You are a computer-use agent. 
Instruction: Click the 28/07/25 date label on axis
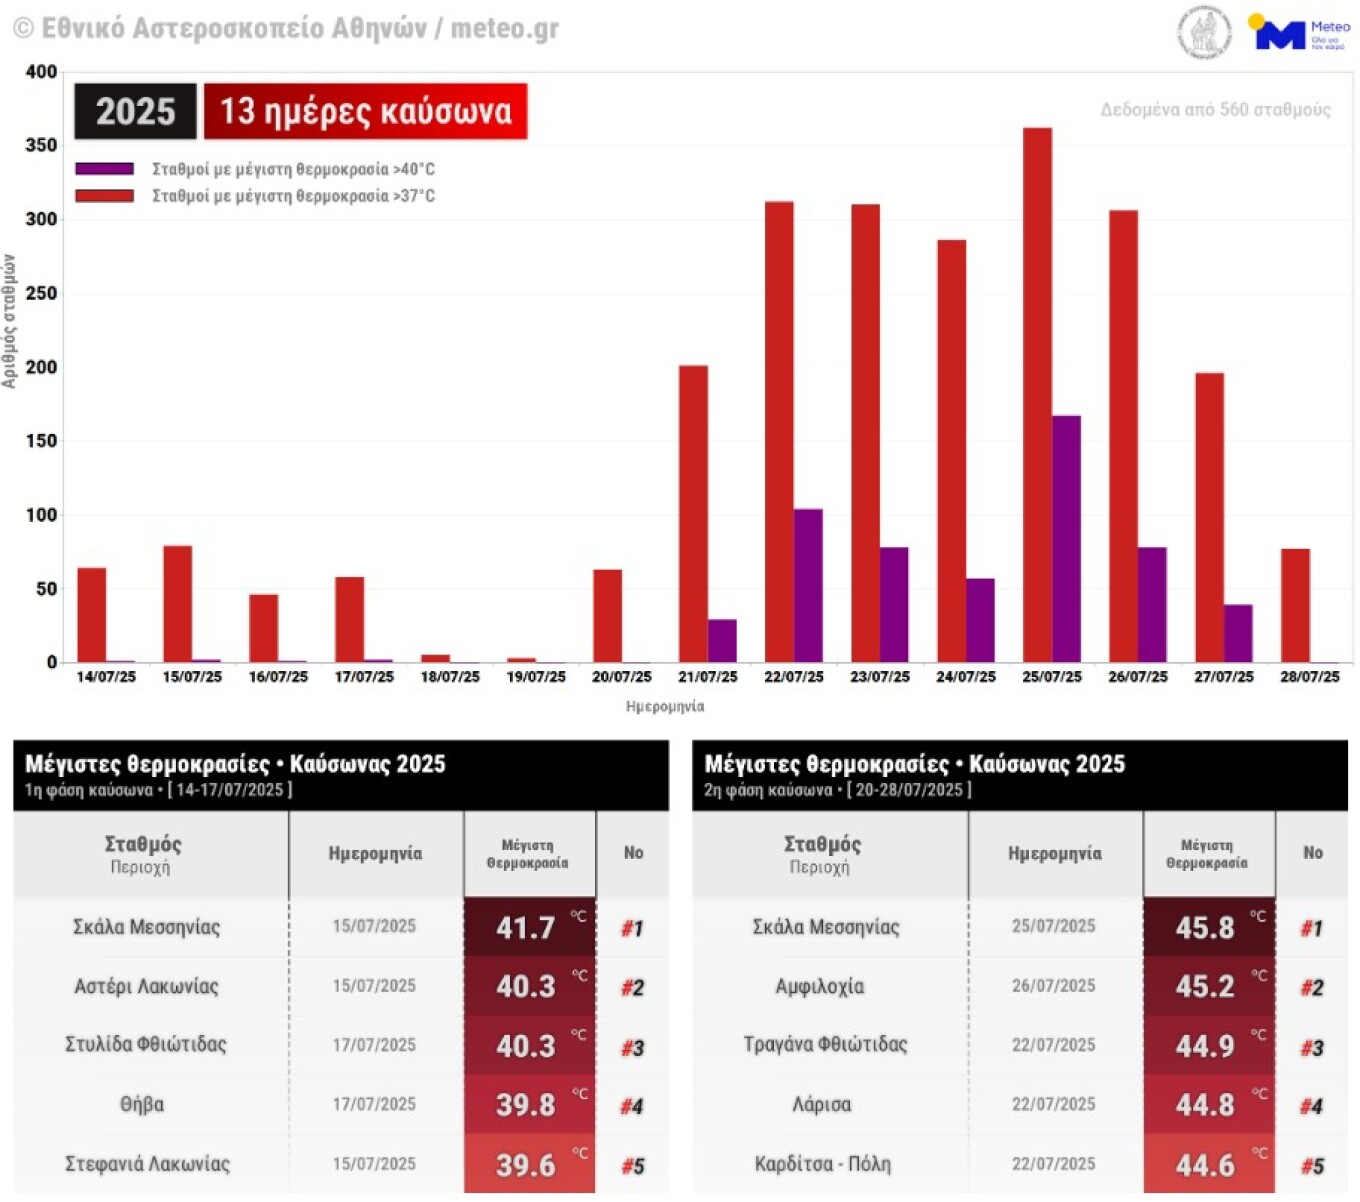coord(1309,677)
